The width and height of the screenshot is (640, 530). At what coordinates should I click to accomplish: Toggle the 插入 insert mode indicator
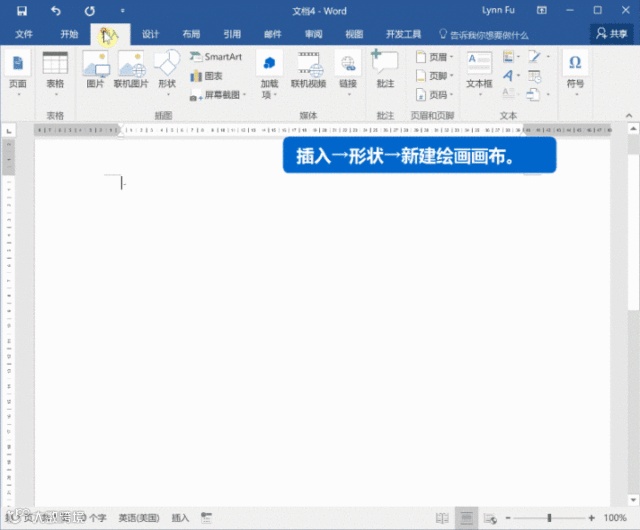180,518
